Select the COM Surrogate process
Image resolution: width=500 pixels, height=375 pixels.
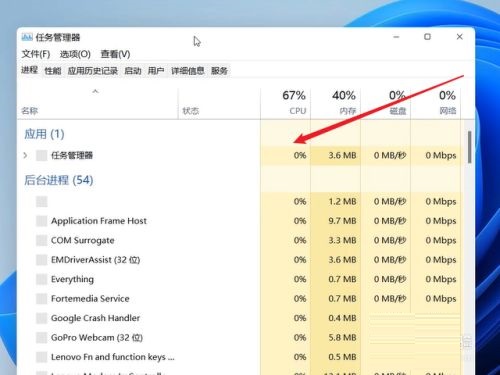coord(240,240)
